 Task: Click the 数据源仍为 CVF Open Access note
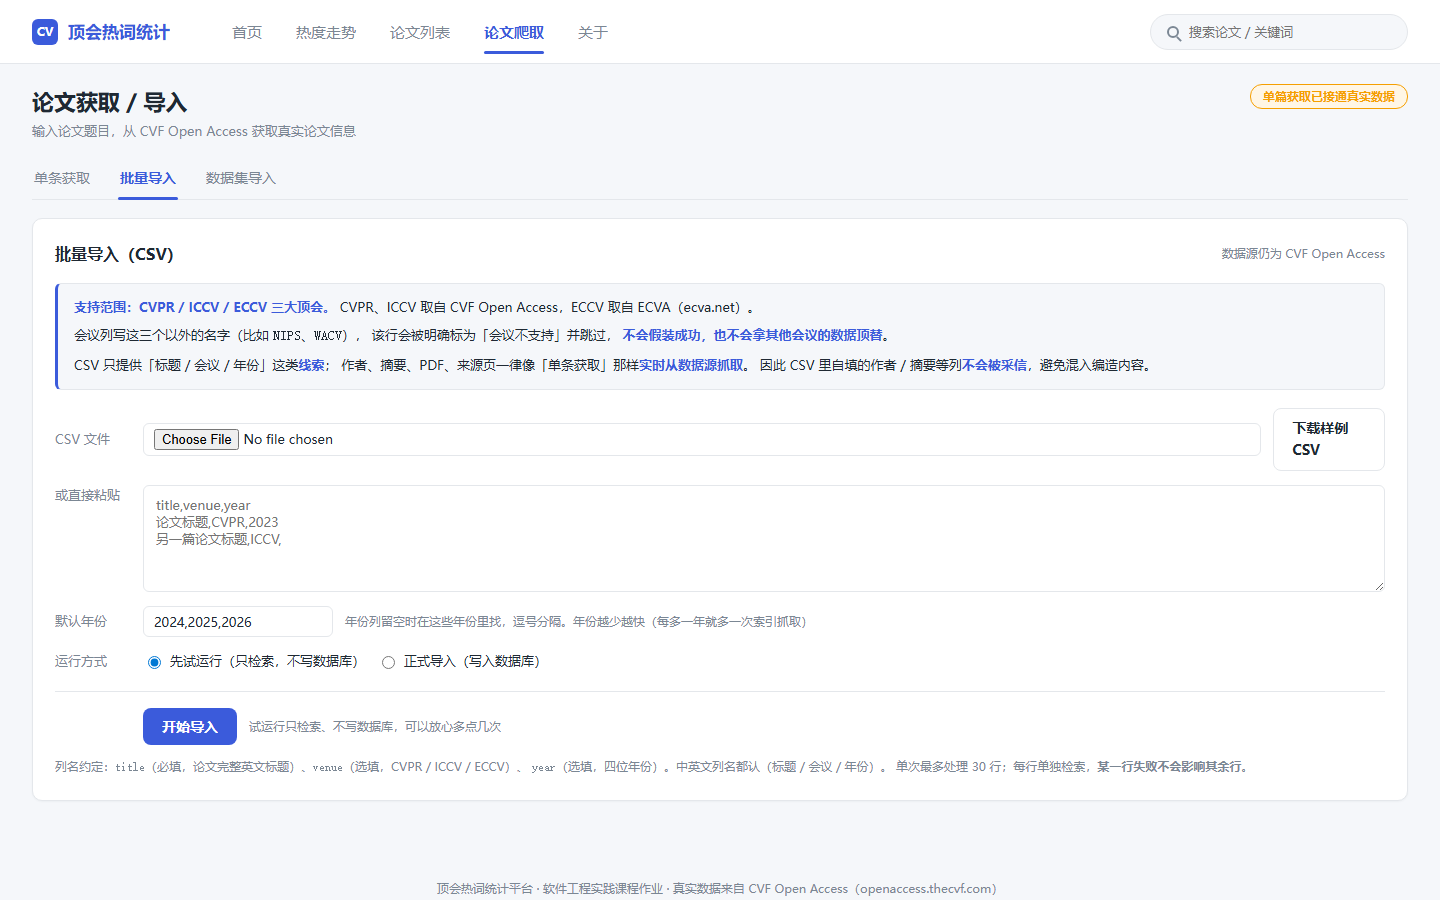(x=1303, y=254)
